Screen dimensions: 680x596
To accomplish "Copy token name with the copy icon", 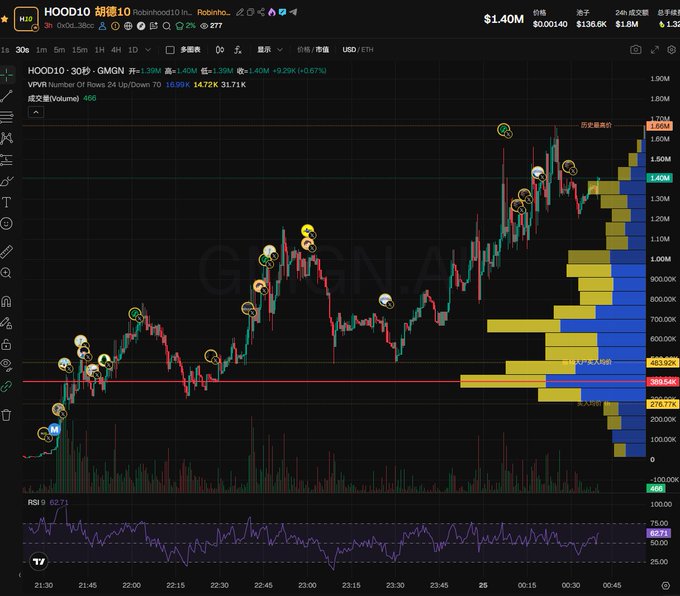I will click(250, 12).
